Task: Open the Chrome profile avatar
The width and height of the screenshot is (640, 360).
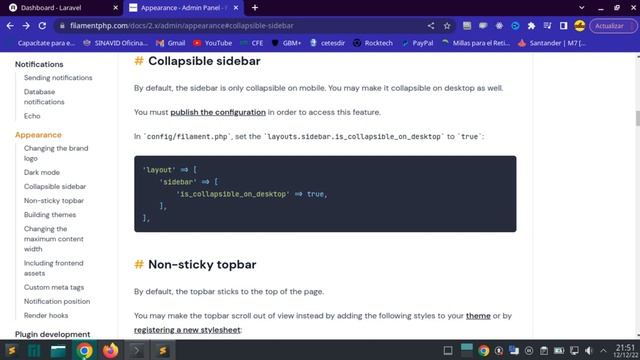Action: tap(580, 26)
